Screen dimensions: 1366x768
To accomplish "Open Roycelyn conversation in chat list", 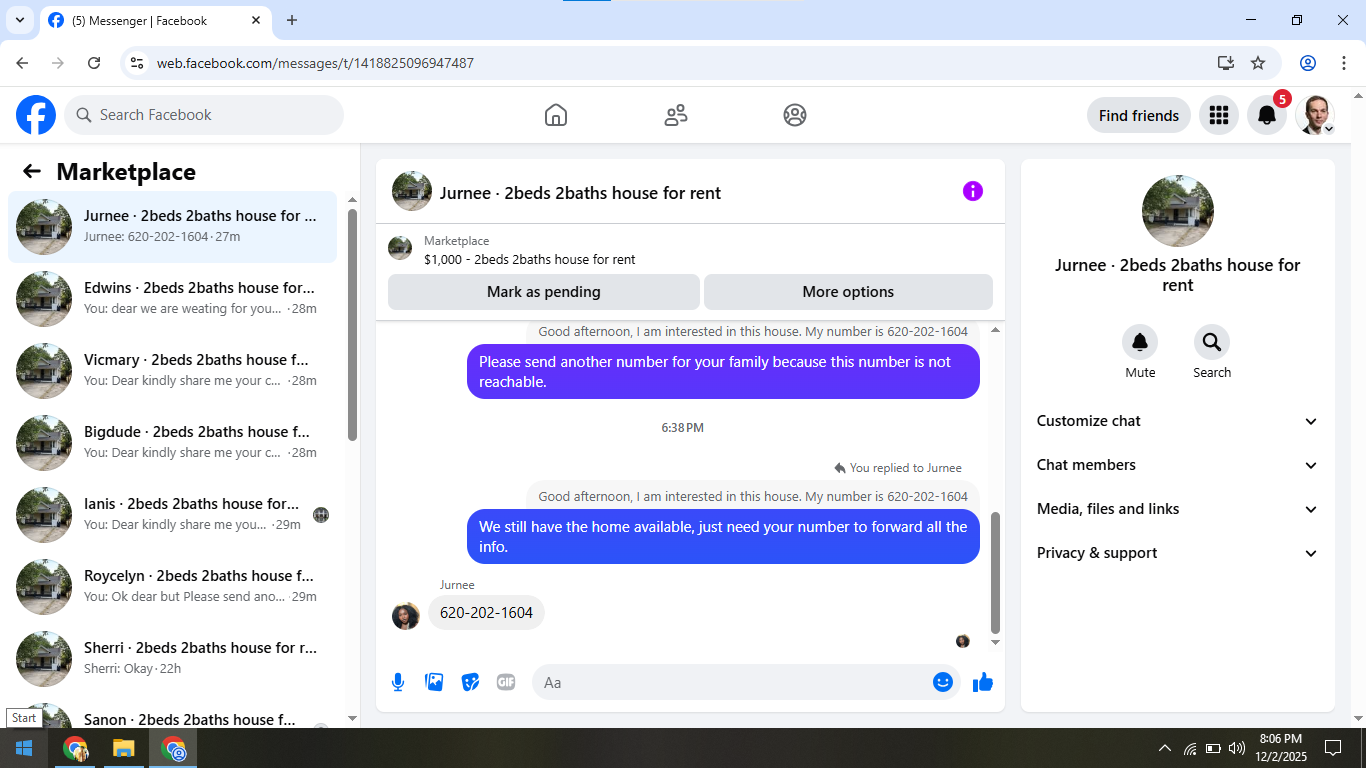I will point(173,586).
